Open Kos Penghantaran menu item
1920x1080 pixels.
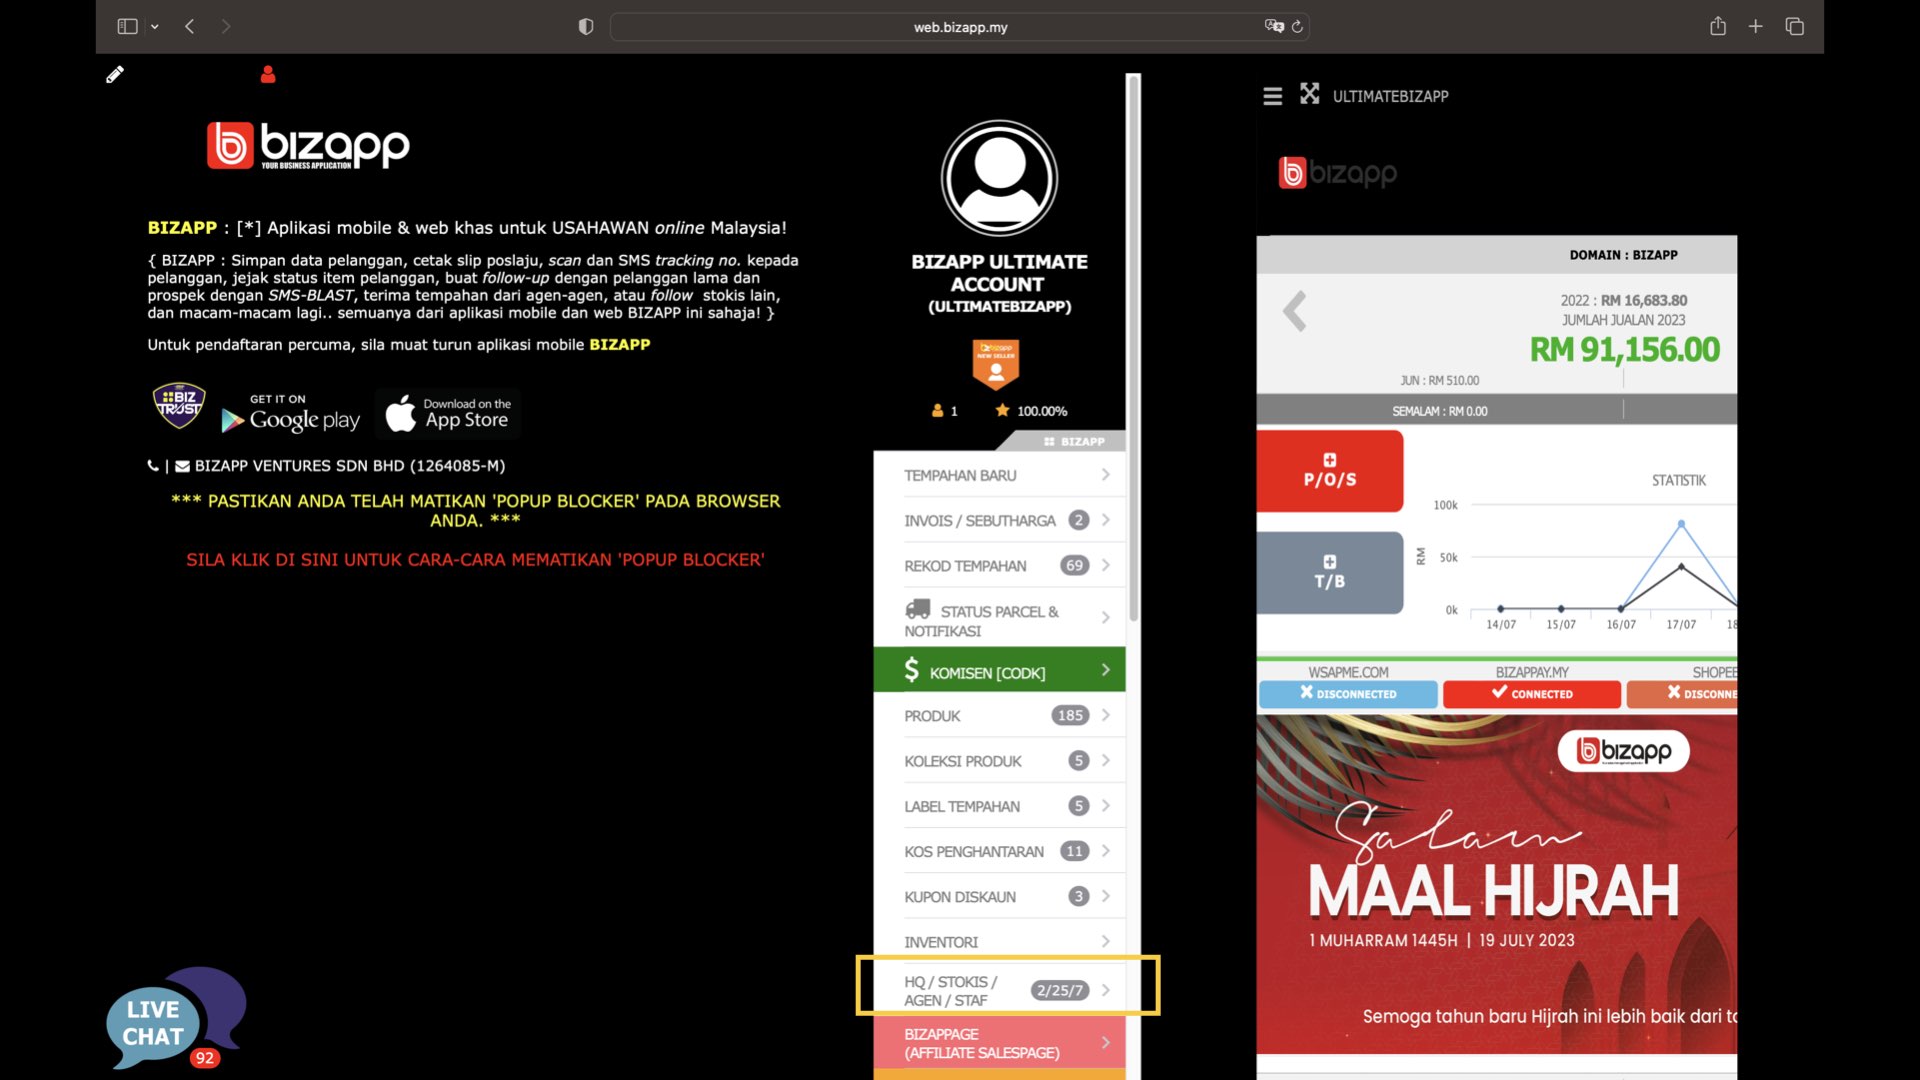[999, 852]
